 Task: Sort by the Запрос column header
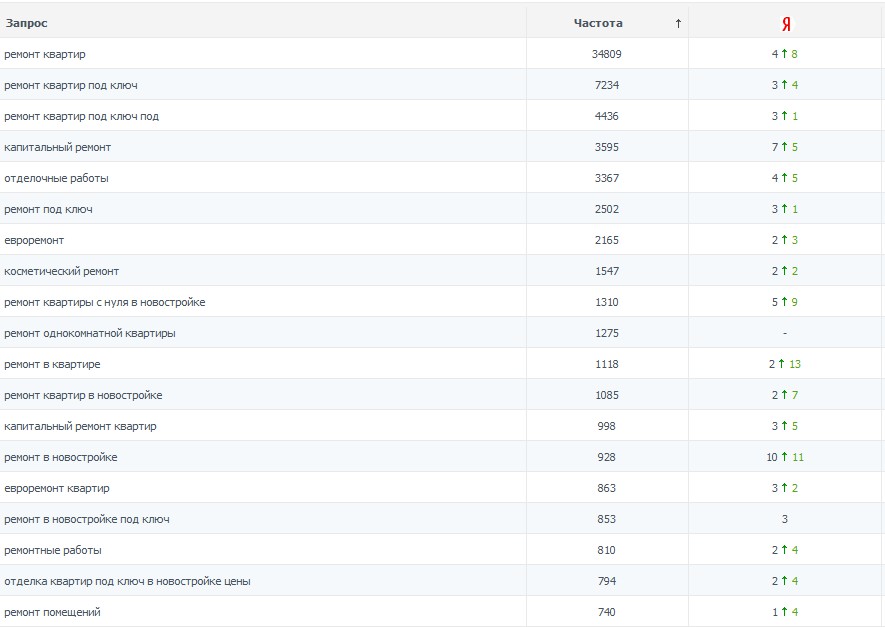coord(27,23)
